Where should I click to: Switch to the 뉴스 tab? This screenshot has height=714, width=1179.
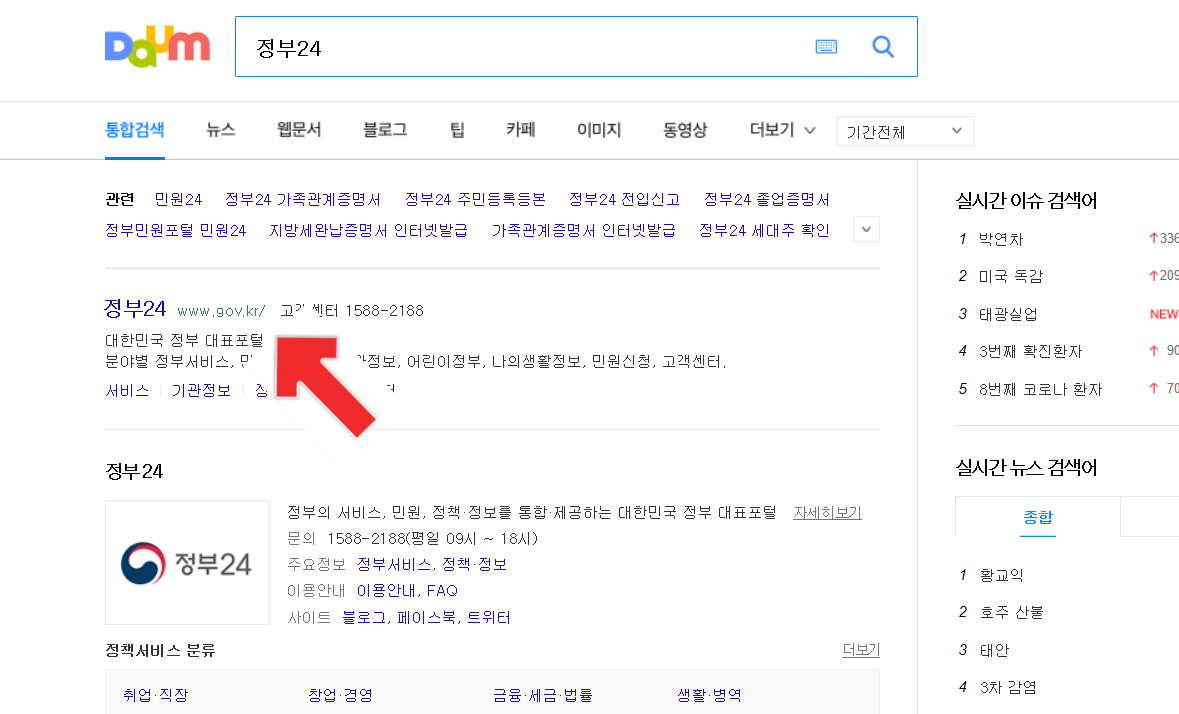coord(221,129)
